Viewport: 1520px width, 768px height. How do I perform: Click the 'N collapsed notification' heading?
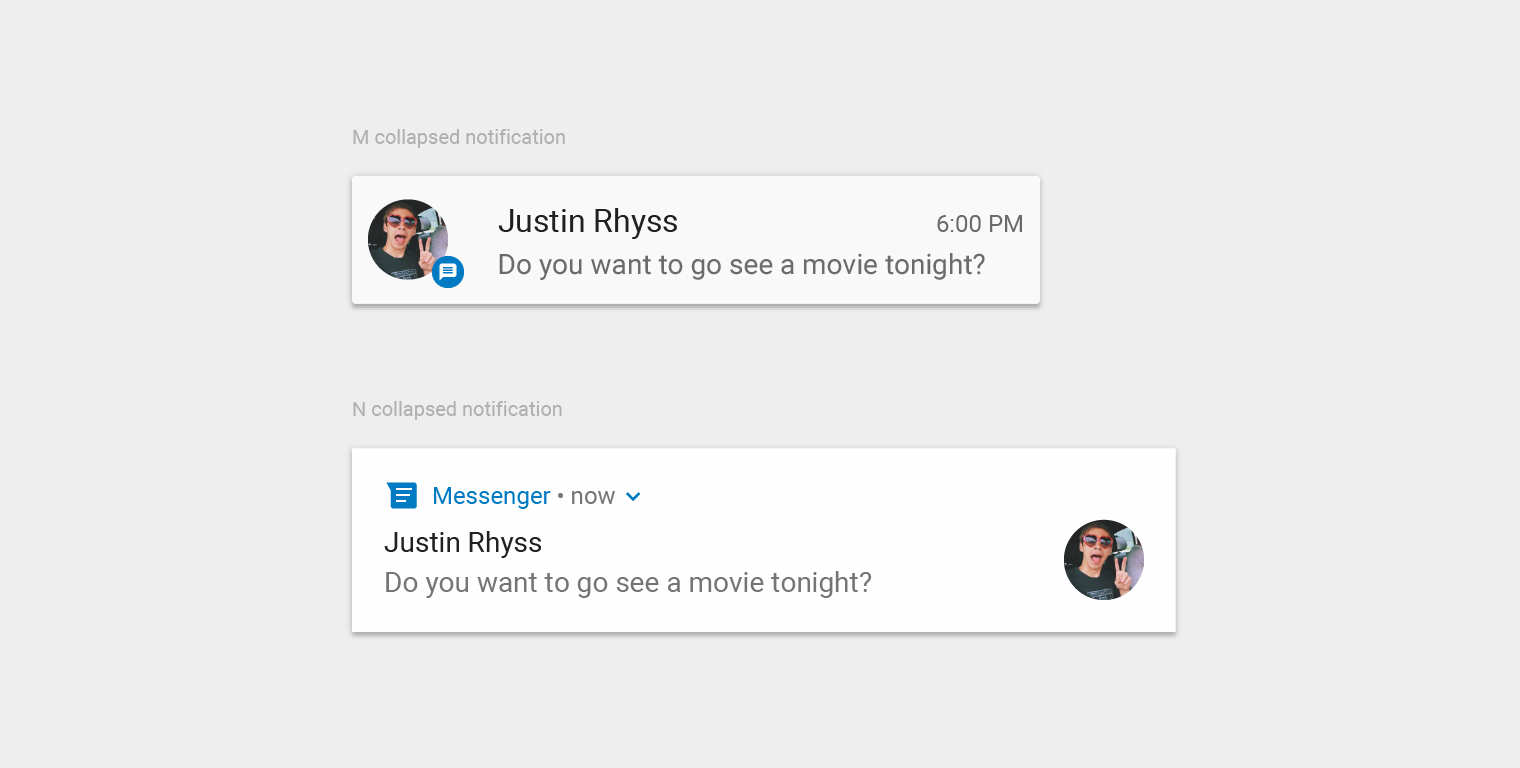(x=457, y=409)
